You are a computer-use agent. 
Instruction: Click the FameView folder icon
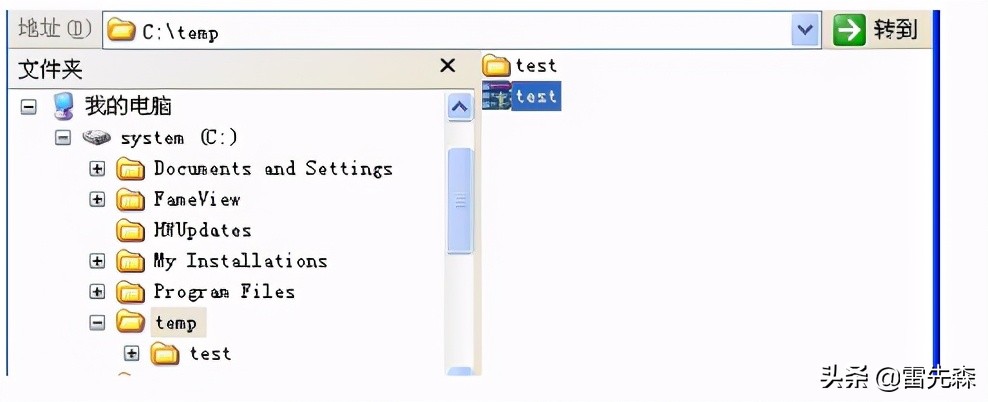[x=131, y=200]
